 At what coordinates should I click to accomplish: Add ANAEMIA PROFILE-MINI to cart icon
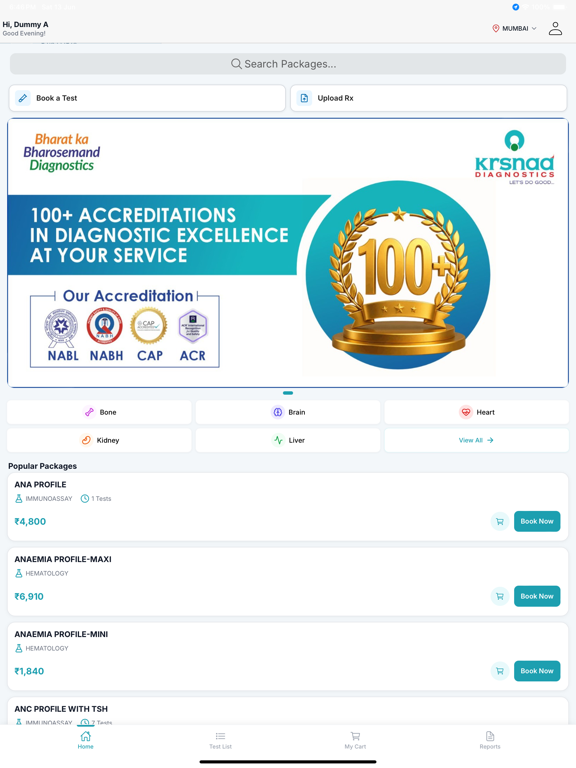500,671
